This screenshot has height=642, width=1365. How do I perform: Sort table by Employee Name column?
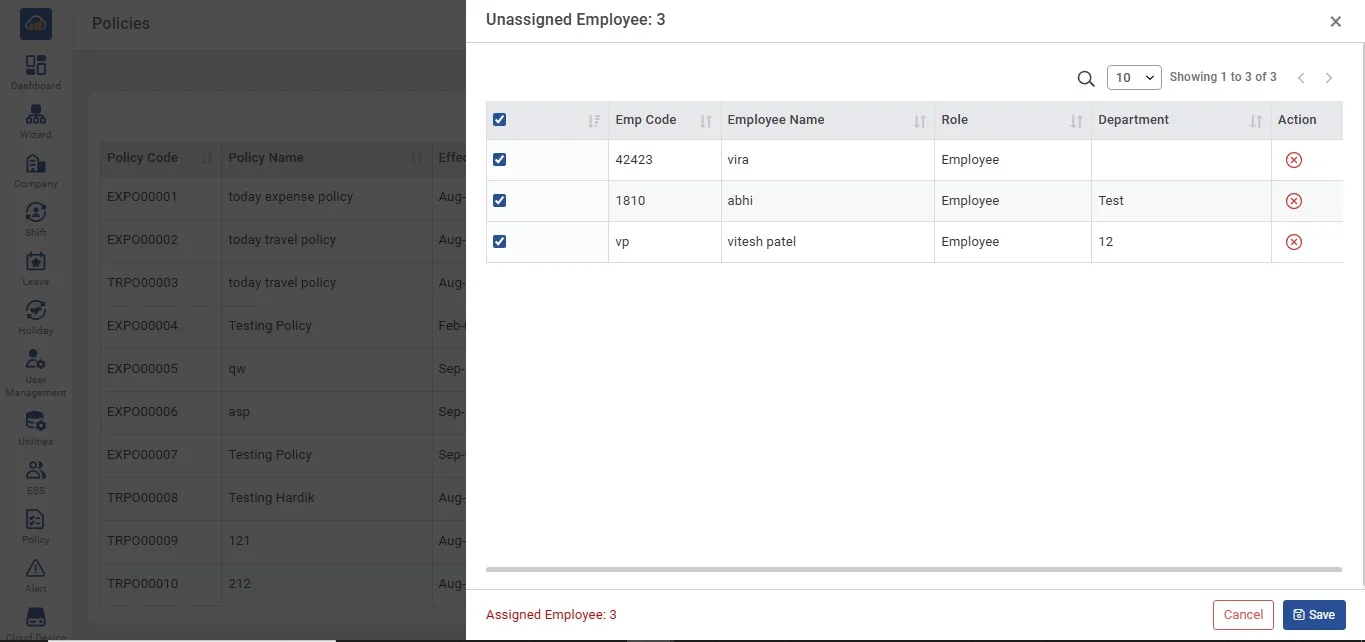pyautogui.click(x=919, y=121)
